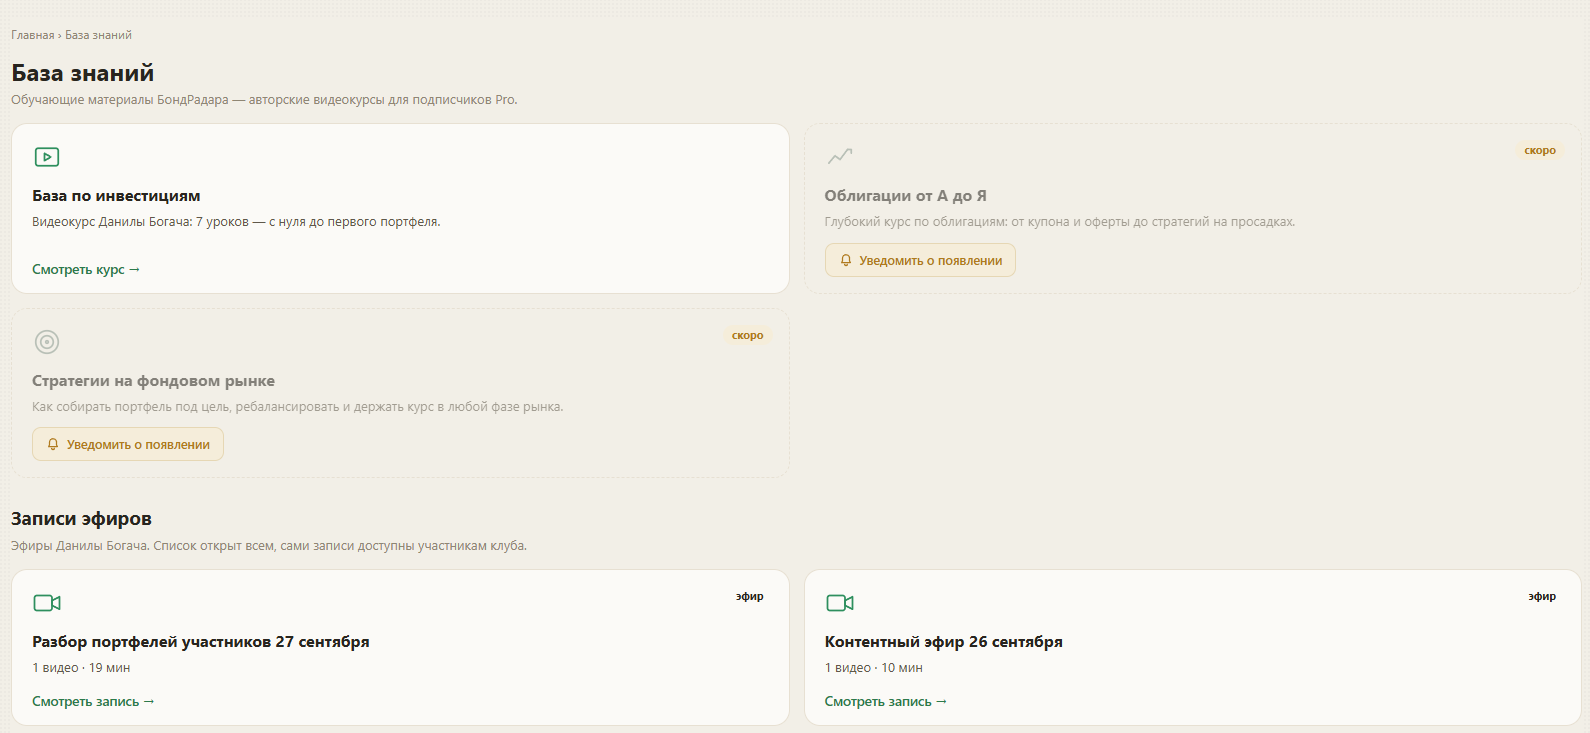Click the subtitle starting "Эфиры Данилы Богача"
Screen dimensions: 1590x733
[269, 546]
